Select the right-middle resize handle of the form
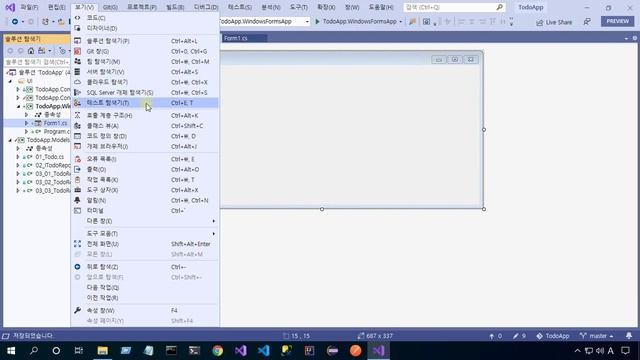Viewport: 640px width, 360px height. coord(484,130)
